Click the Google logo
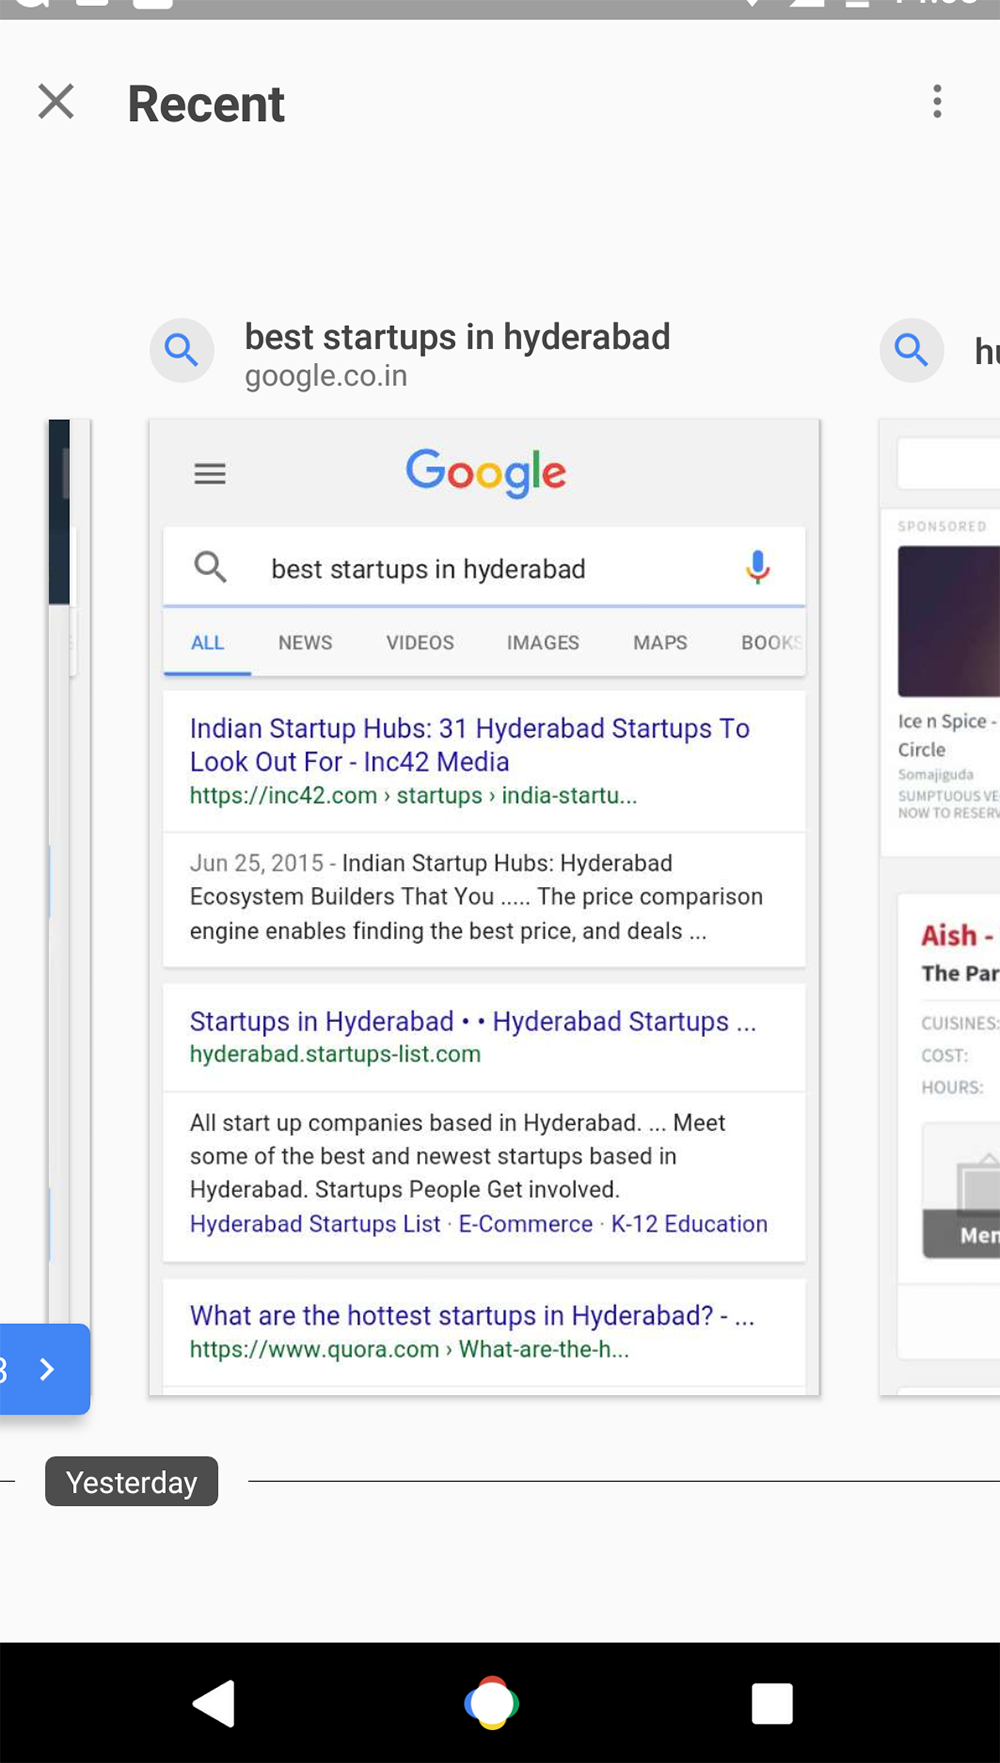Screen dimensions: 1000x1763 [486, 473]
